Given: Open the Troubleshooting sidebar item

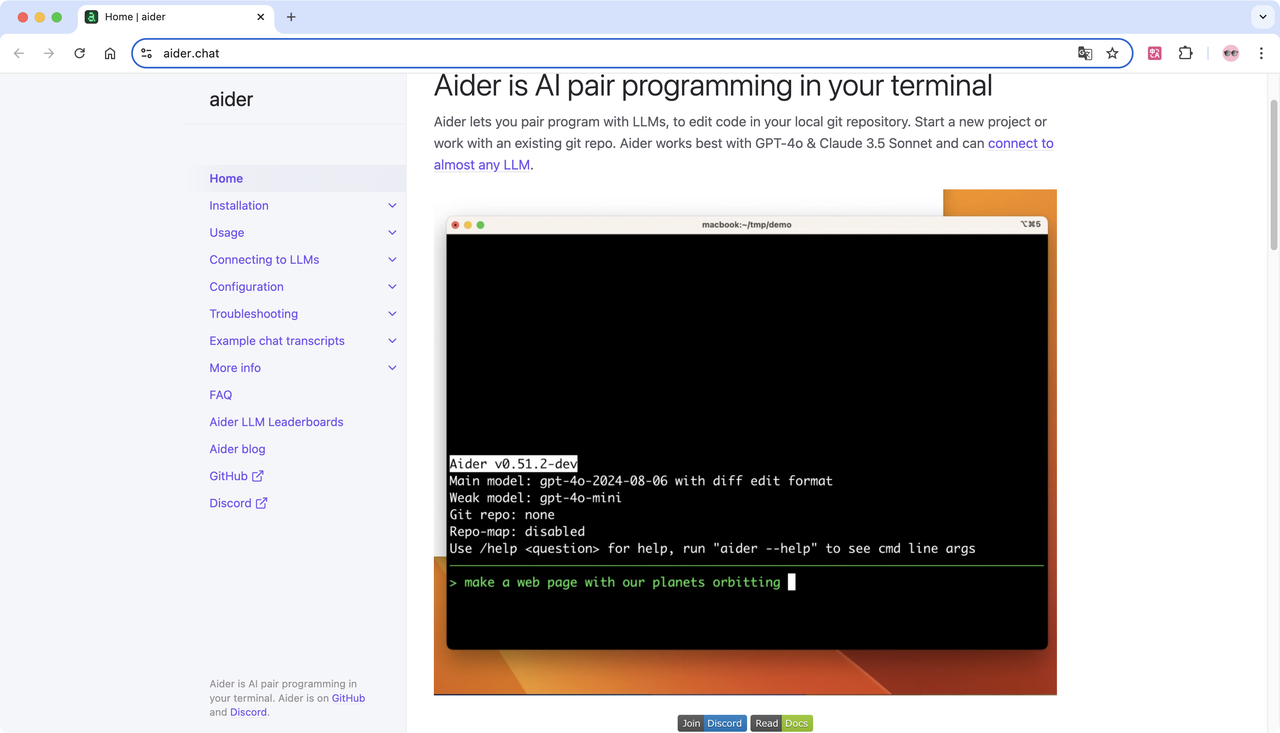Looking at the screenshot, I should (x=253, y=313).
